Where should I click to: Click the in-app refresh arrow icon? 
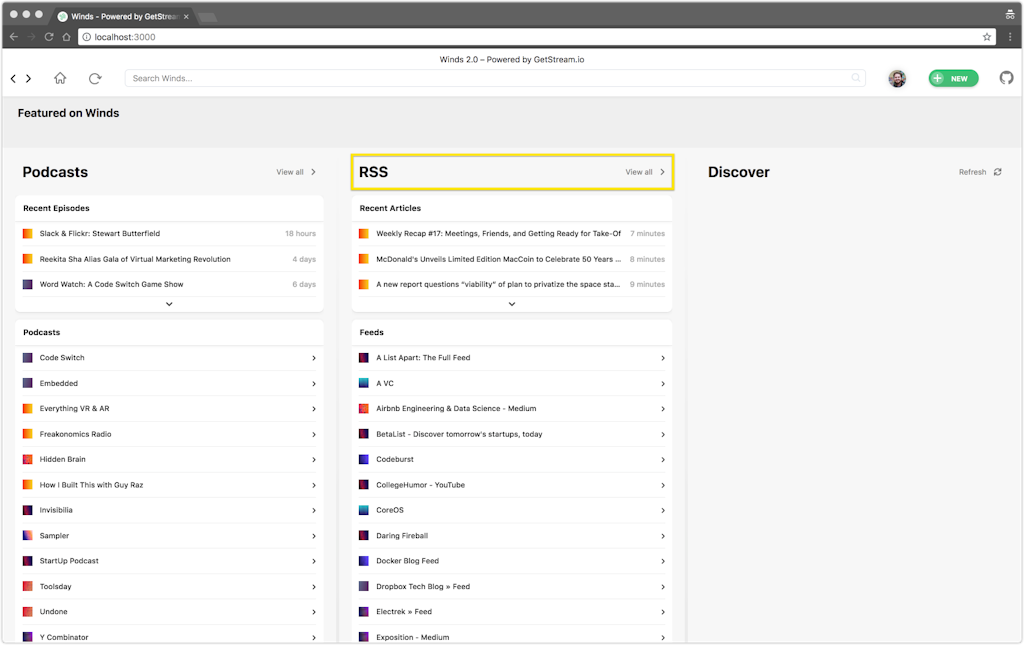click(95, 78)
